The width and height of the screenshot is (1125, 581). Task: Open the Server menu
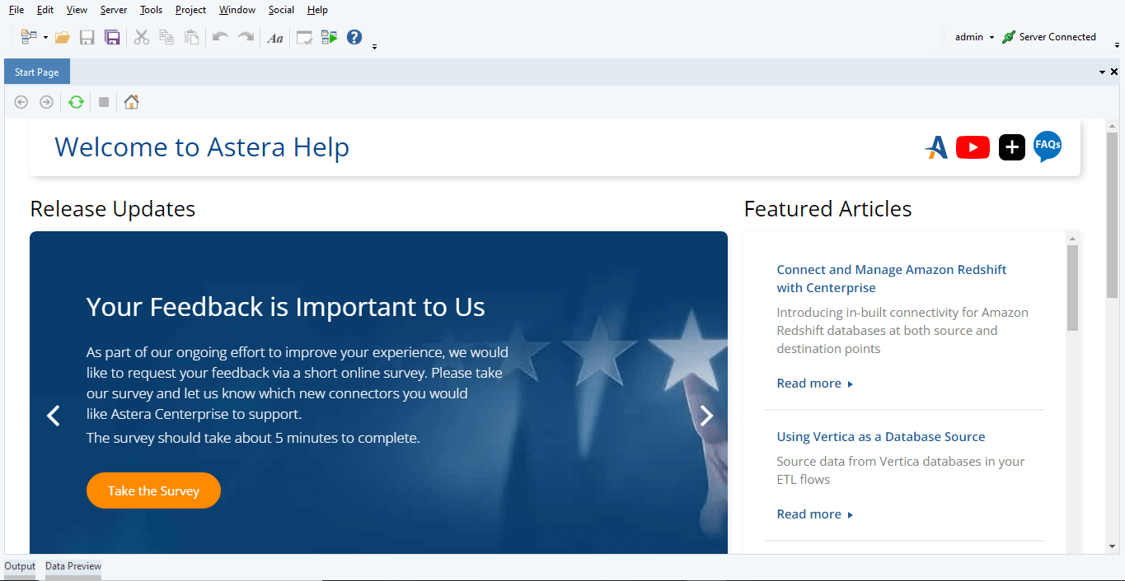point(113,10)
